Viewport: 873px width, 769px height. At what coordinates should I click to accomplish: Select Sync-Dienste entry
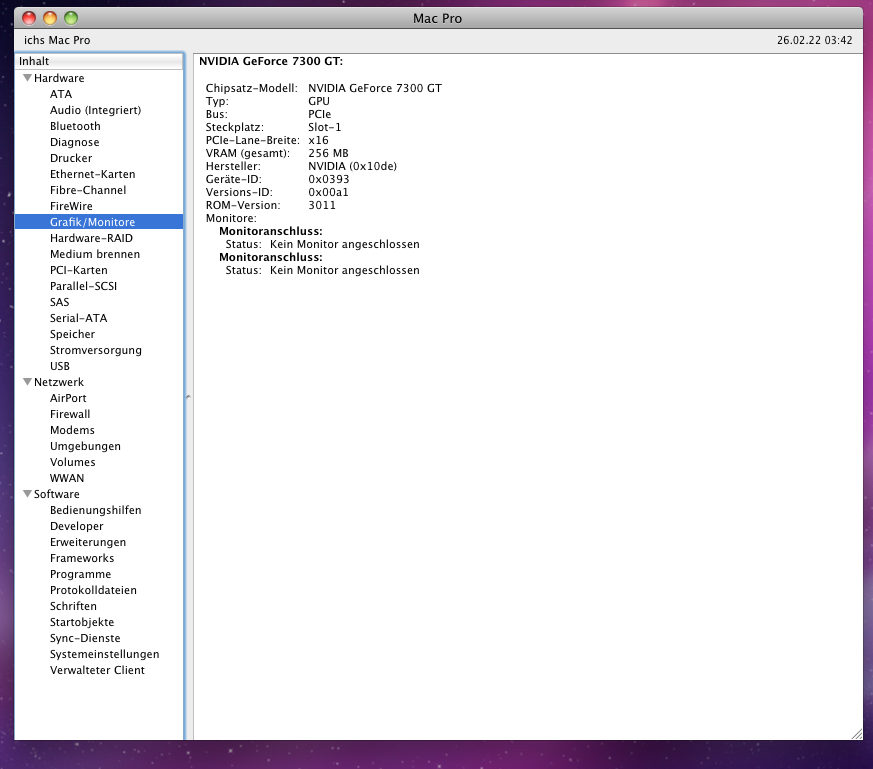click(x=85, y=638)
